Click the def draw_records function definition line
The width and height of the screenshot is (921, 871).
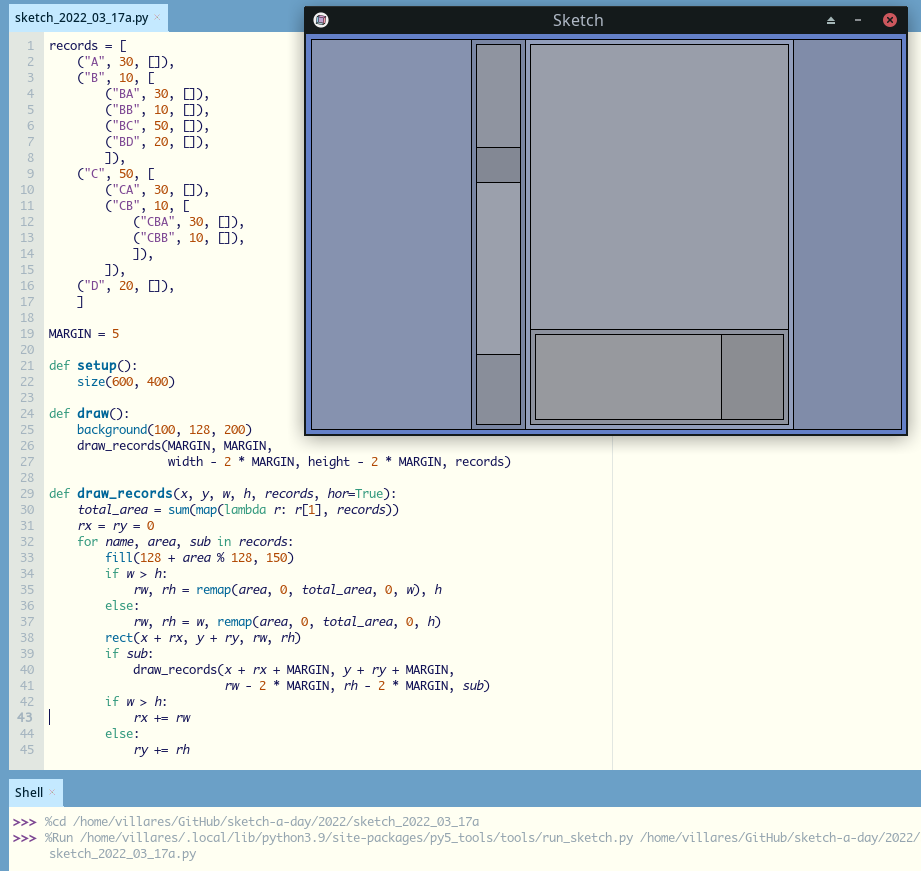coord(222,493)
